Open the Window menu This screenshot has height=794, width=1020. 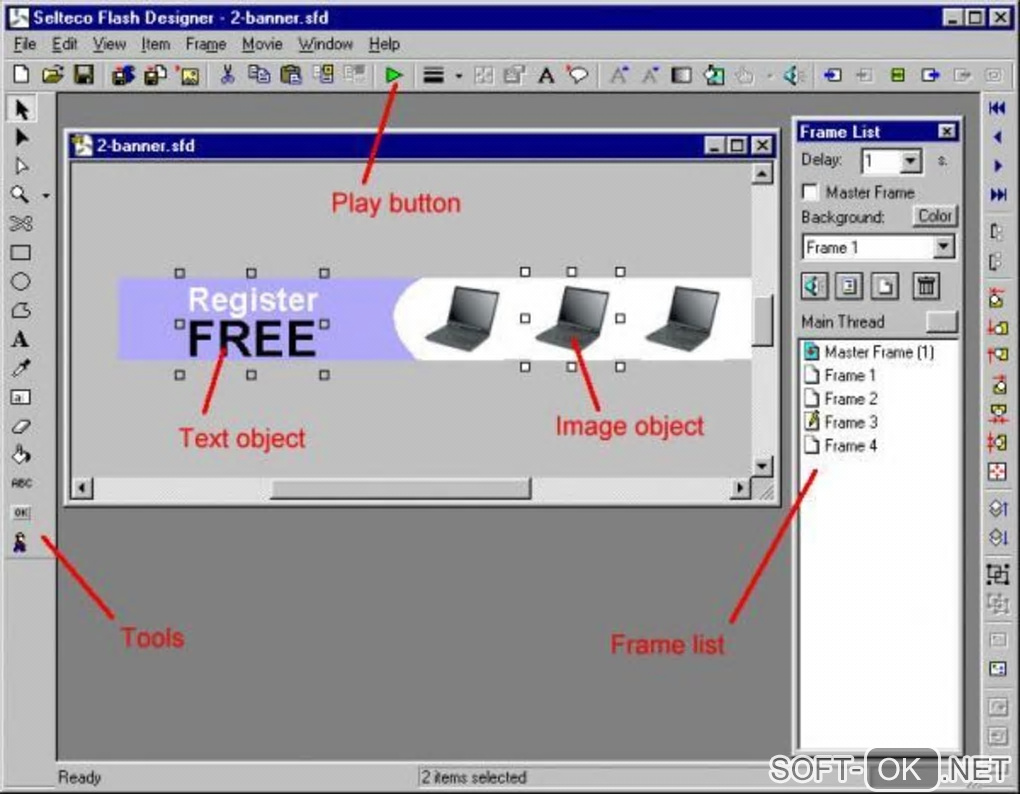click(325, 44)
